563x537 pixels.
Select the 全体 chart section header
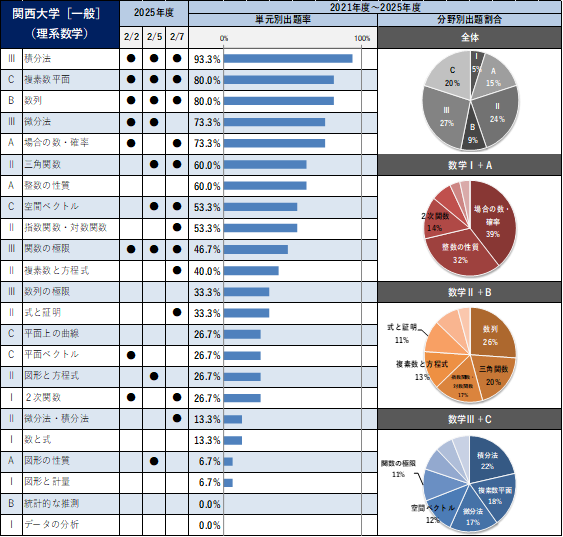click(469, 37)
